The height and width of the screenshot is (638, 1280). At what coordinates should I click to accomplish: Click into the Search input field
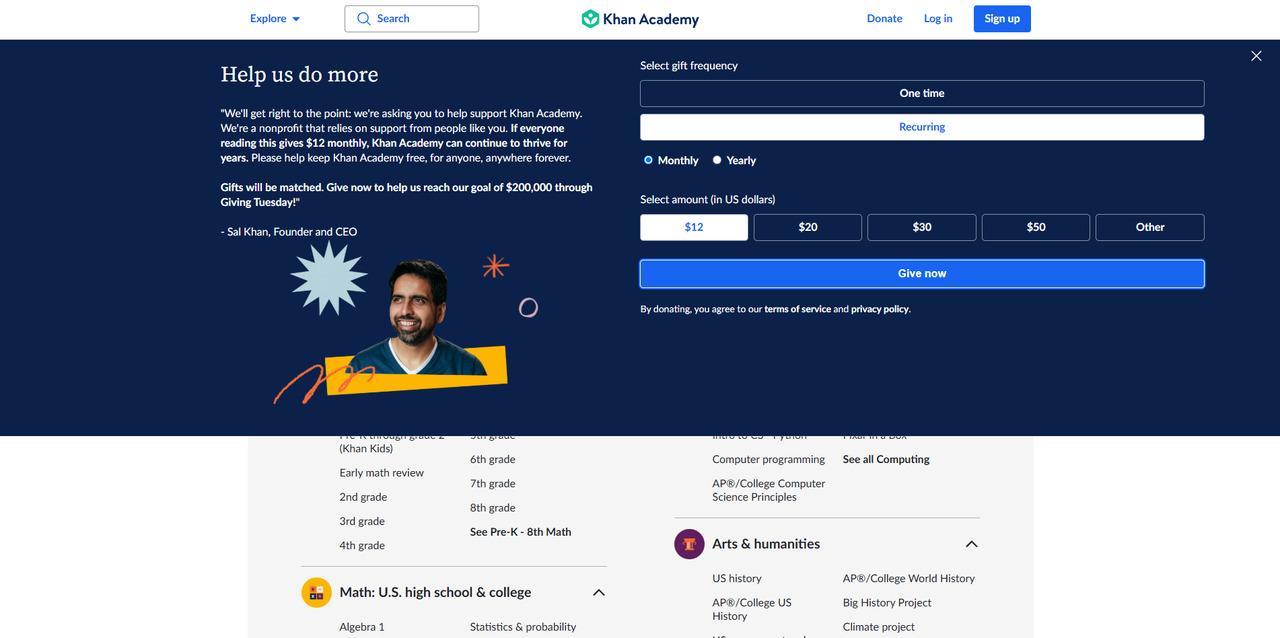coord(412,19)
